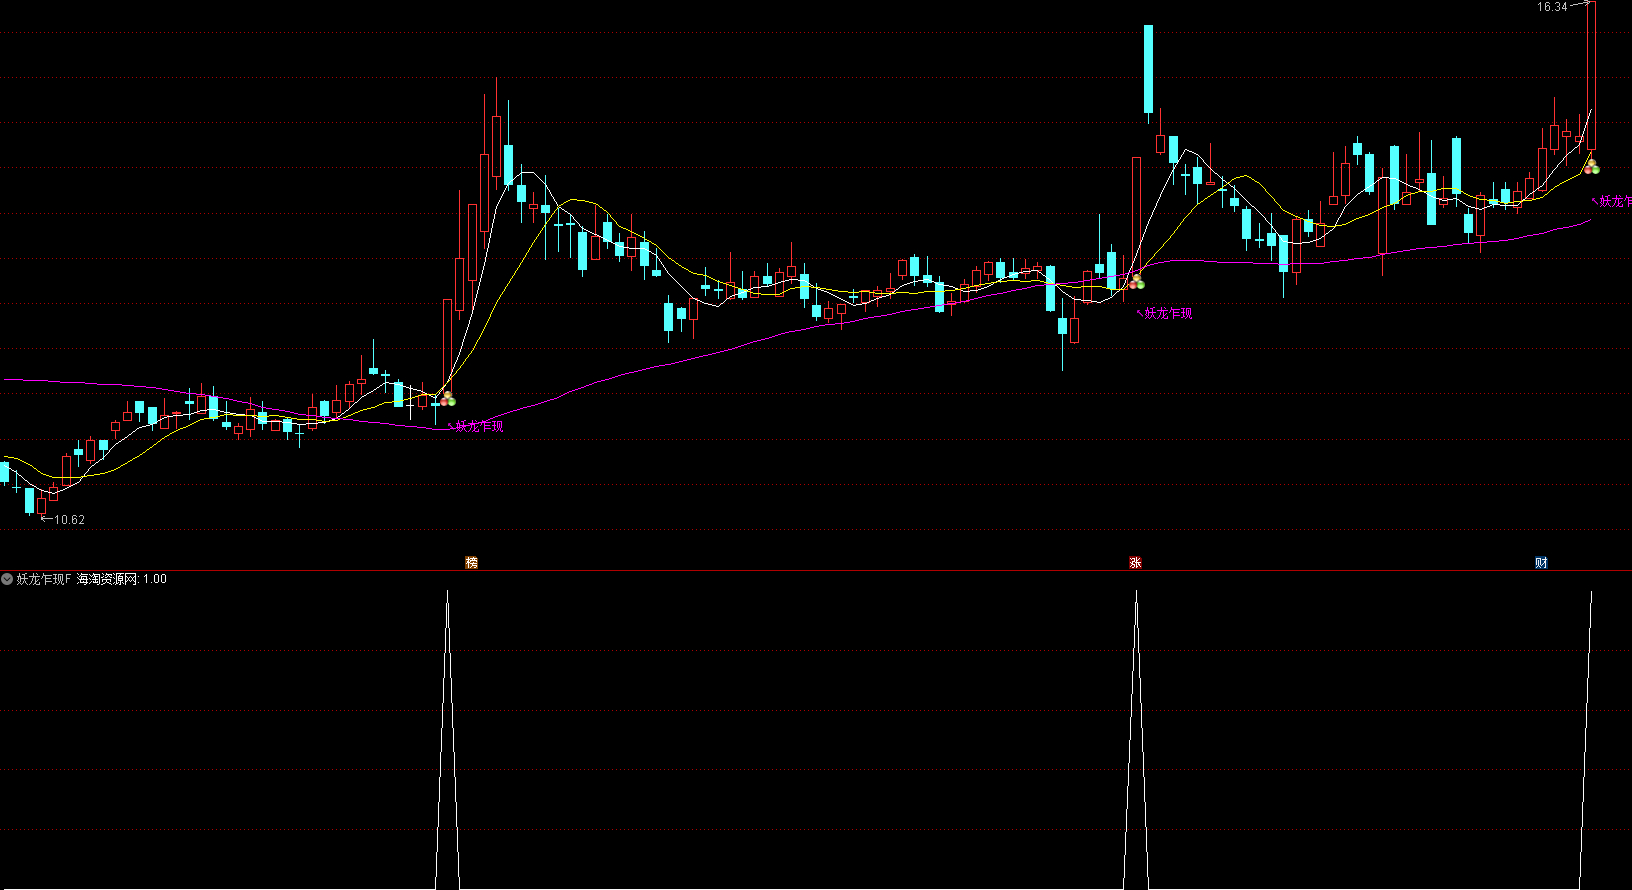
Task: Select the tall cyan candlestick after 涨 surge
Action: [x=1148, y=69]
